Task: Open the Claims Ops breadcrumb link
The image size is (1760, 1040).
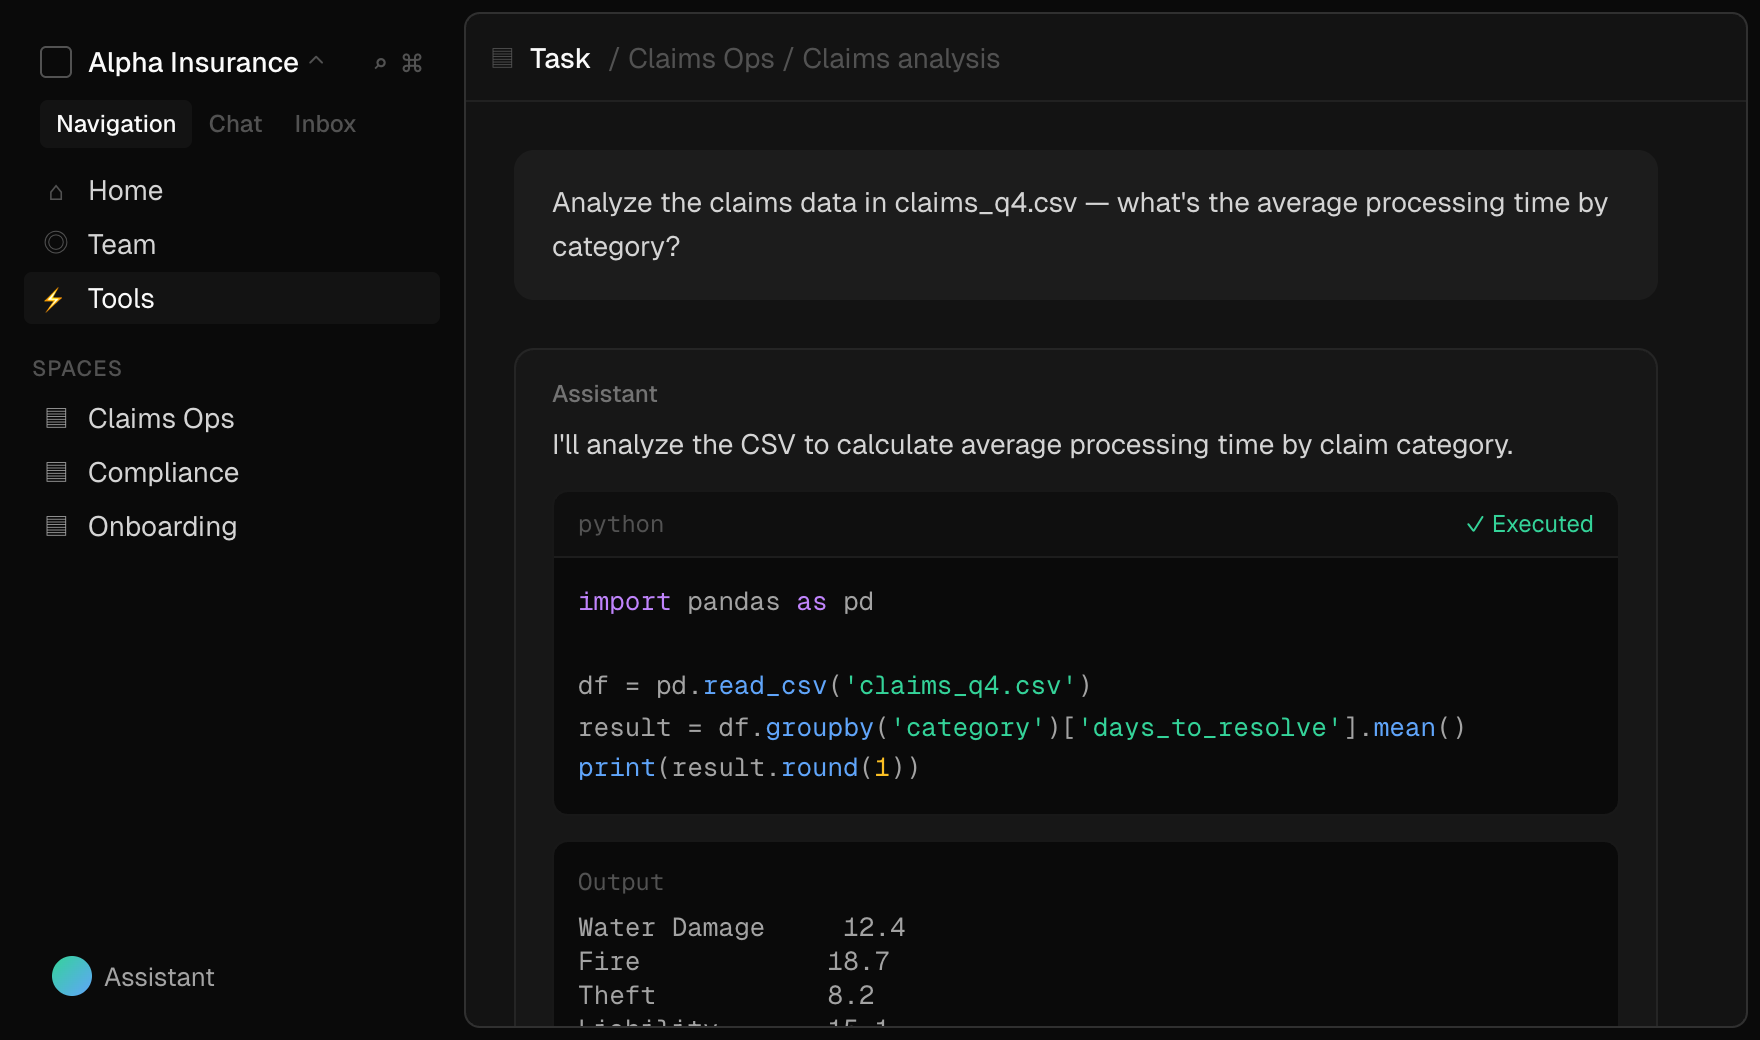Action: [700, 59]
